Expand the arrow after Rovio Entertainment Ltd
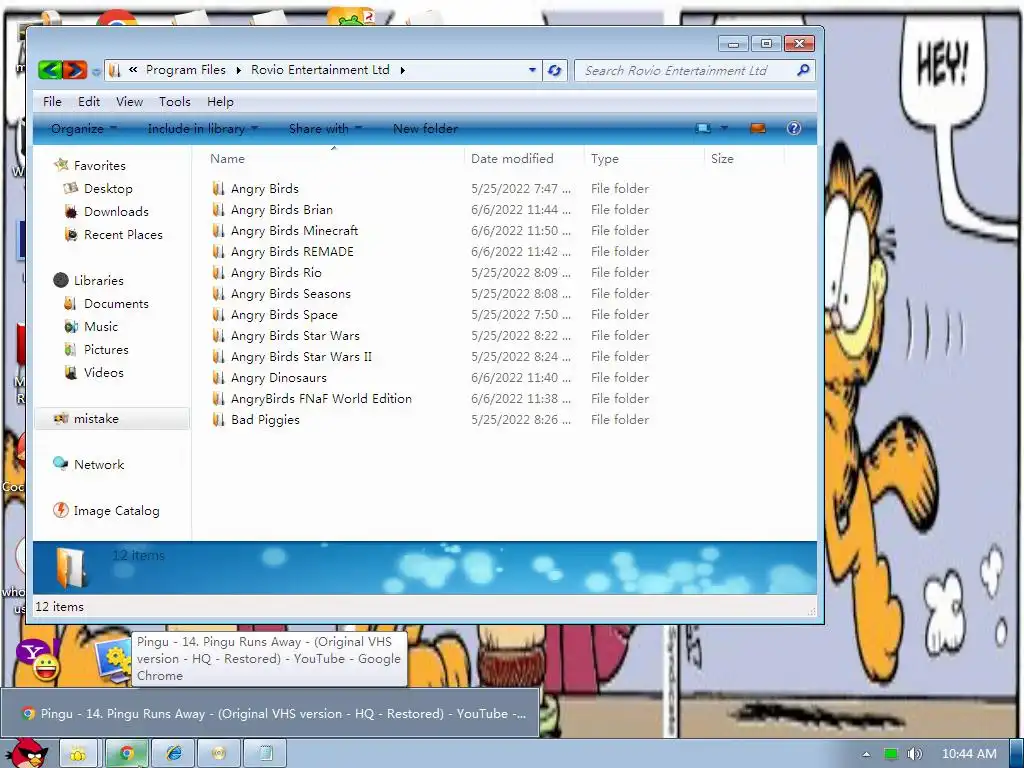1024x768 pixels. pos(402,70)
